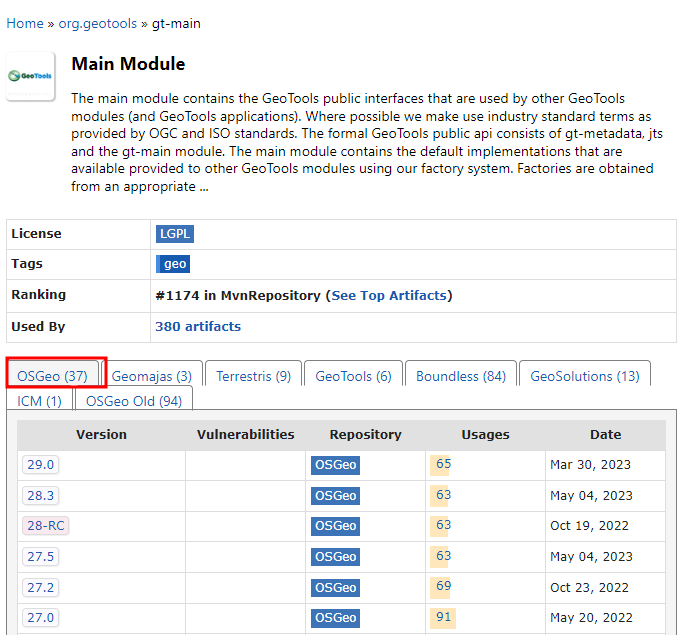Screen dimensions: 684x635
Task: Select the Geomajas (3) tab
Action: pos(152,376)
